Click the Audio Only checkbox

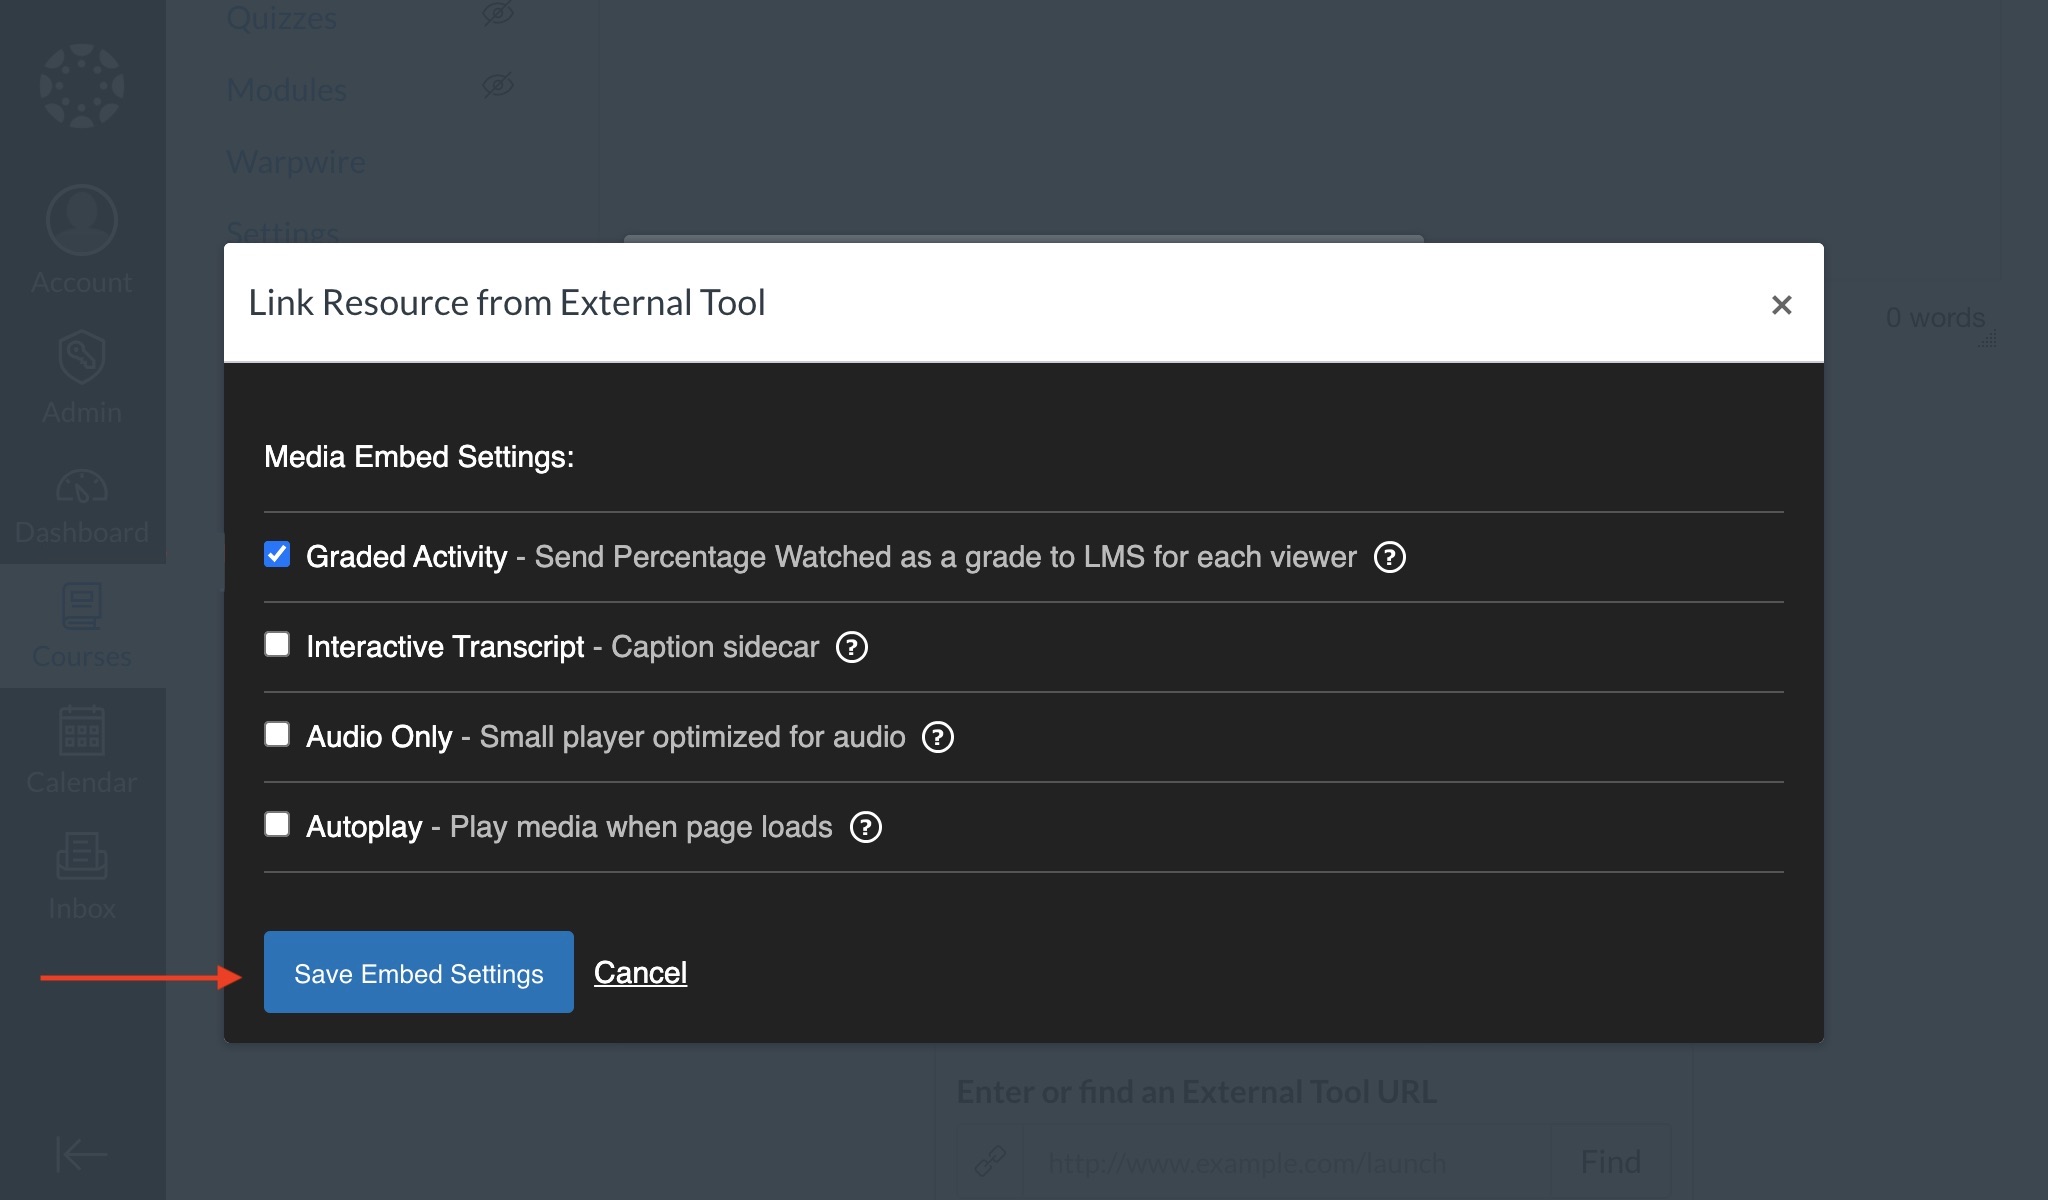278,734
